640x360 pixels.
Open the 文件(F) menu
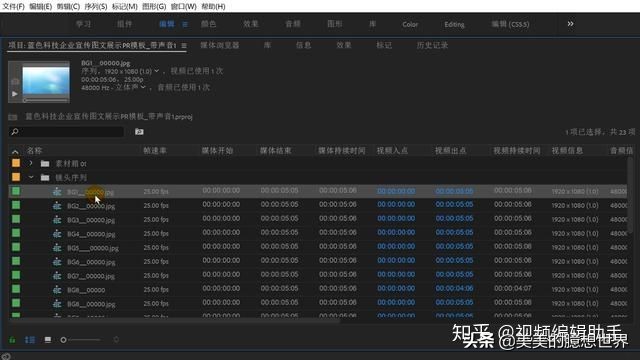pyautogui.click(x=13, y=7)
